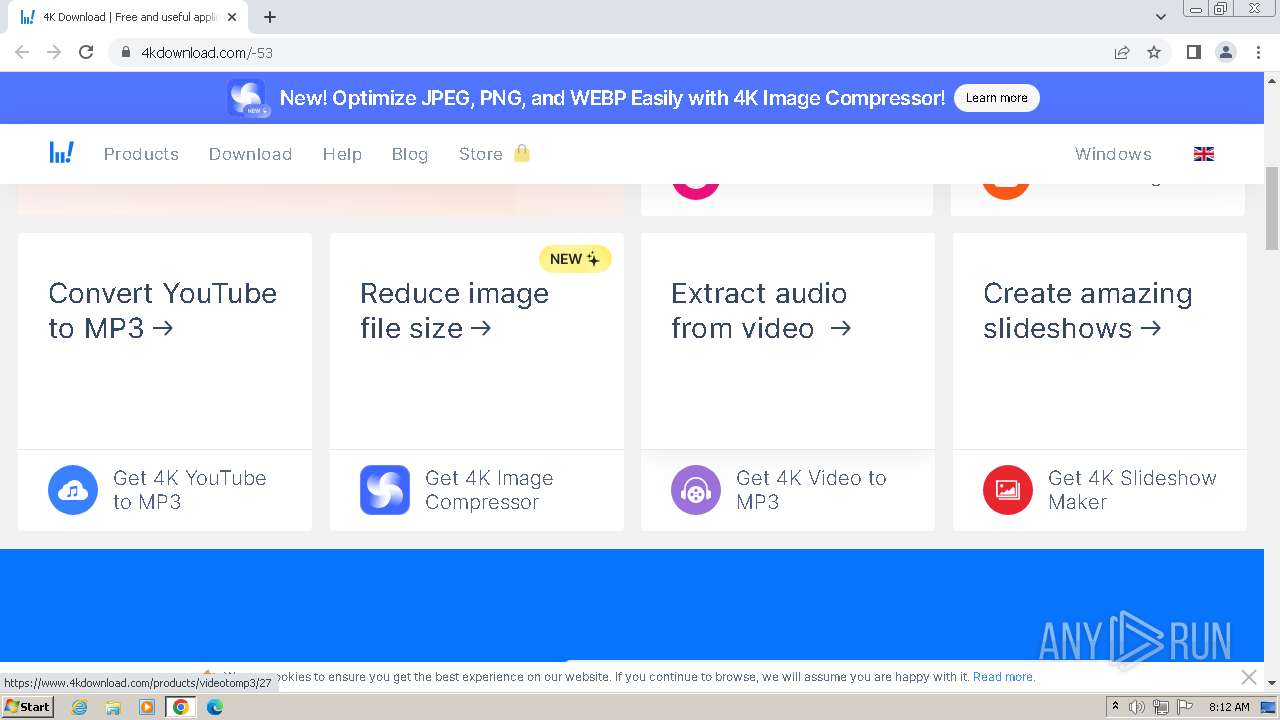The height and width of the screenshot is (720, 1280).
Task: Open the Download menu item
Action: [250, 154]
